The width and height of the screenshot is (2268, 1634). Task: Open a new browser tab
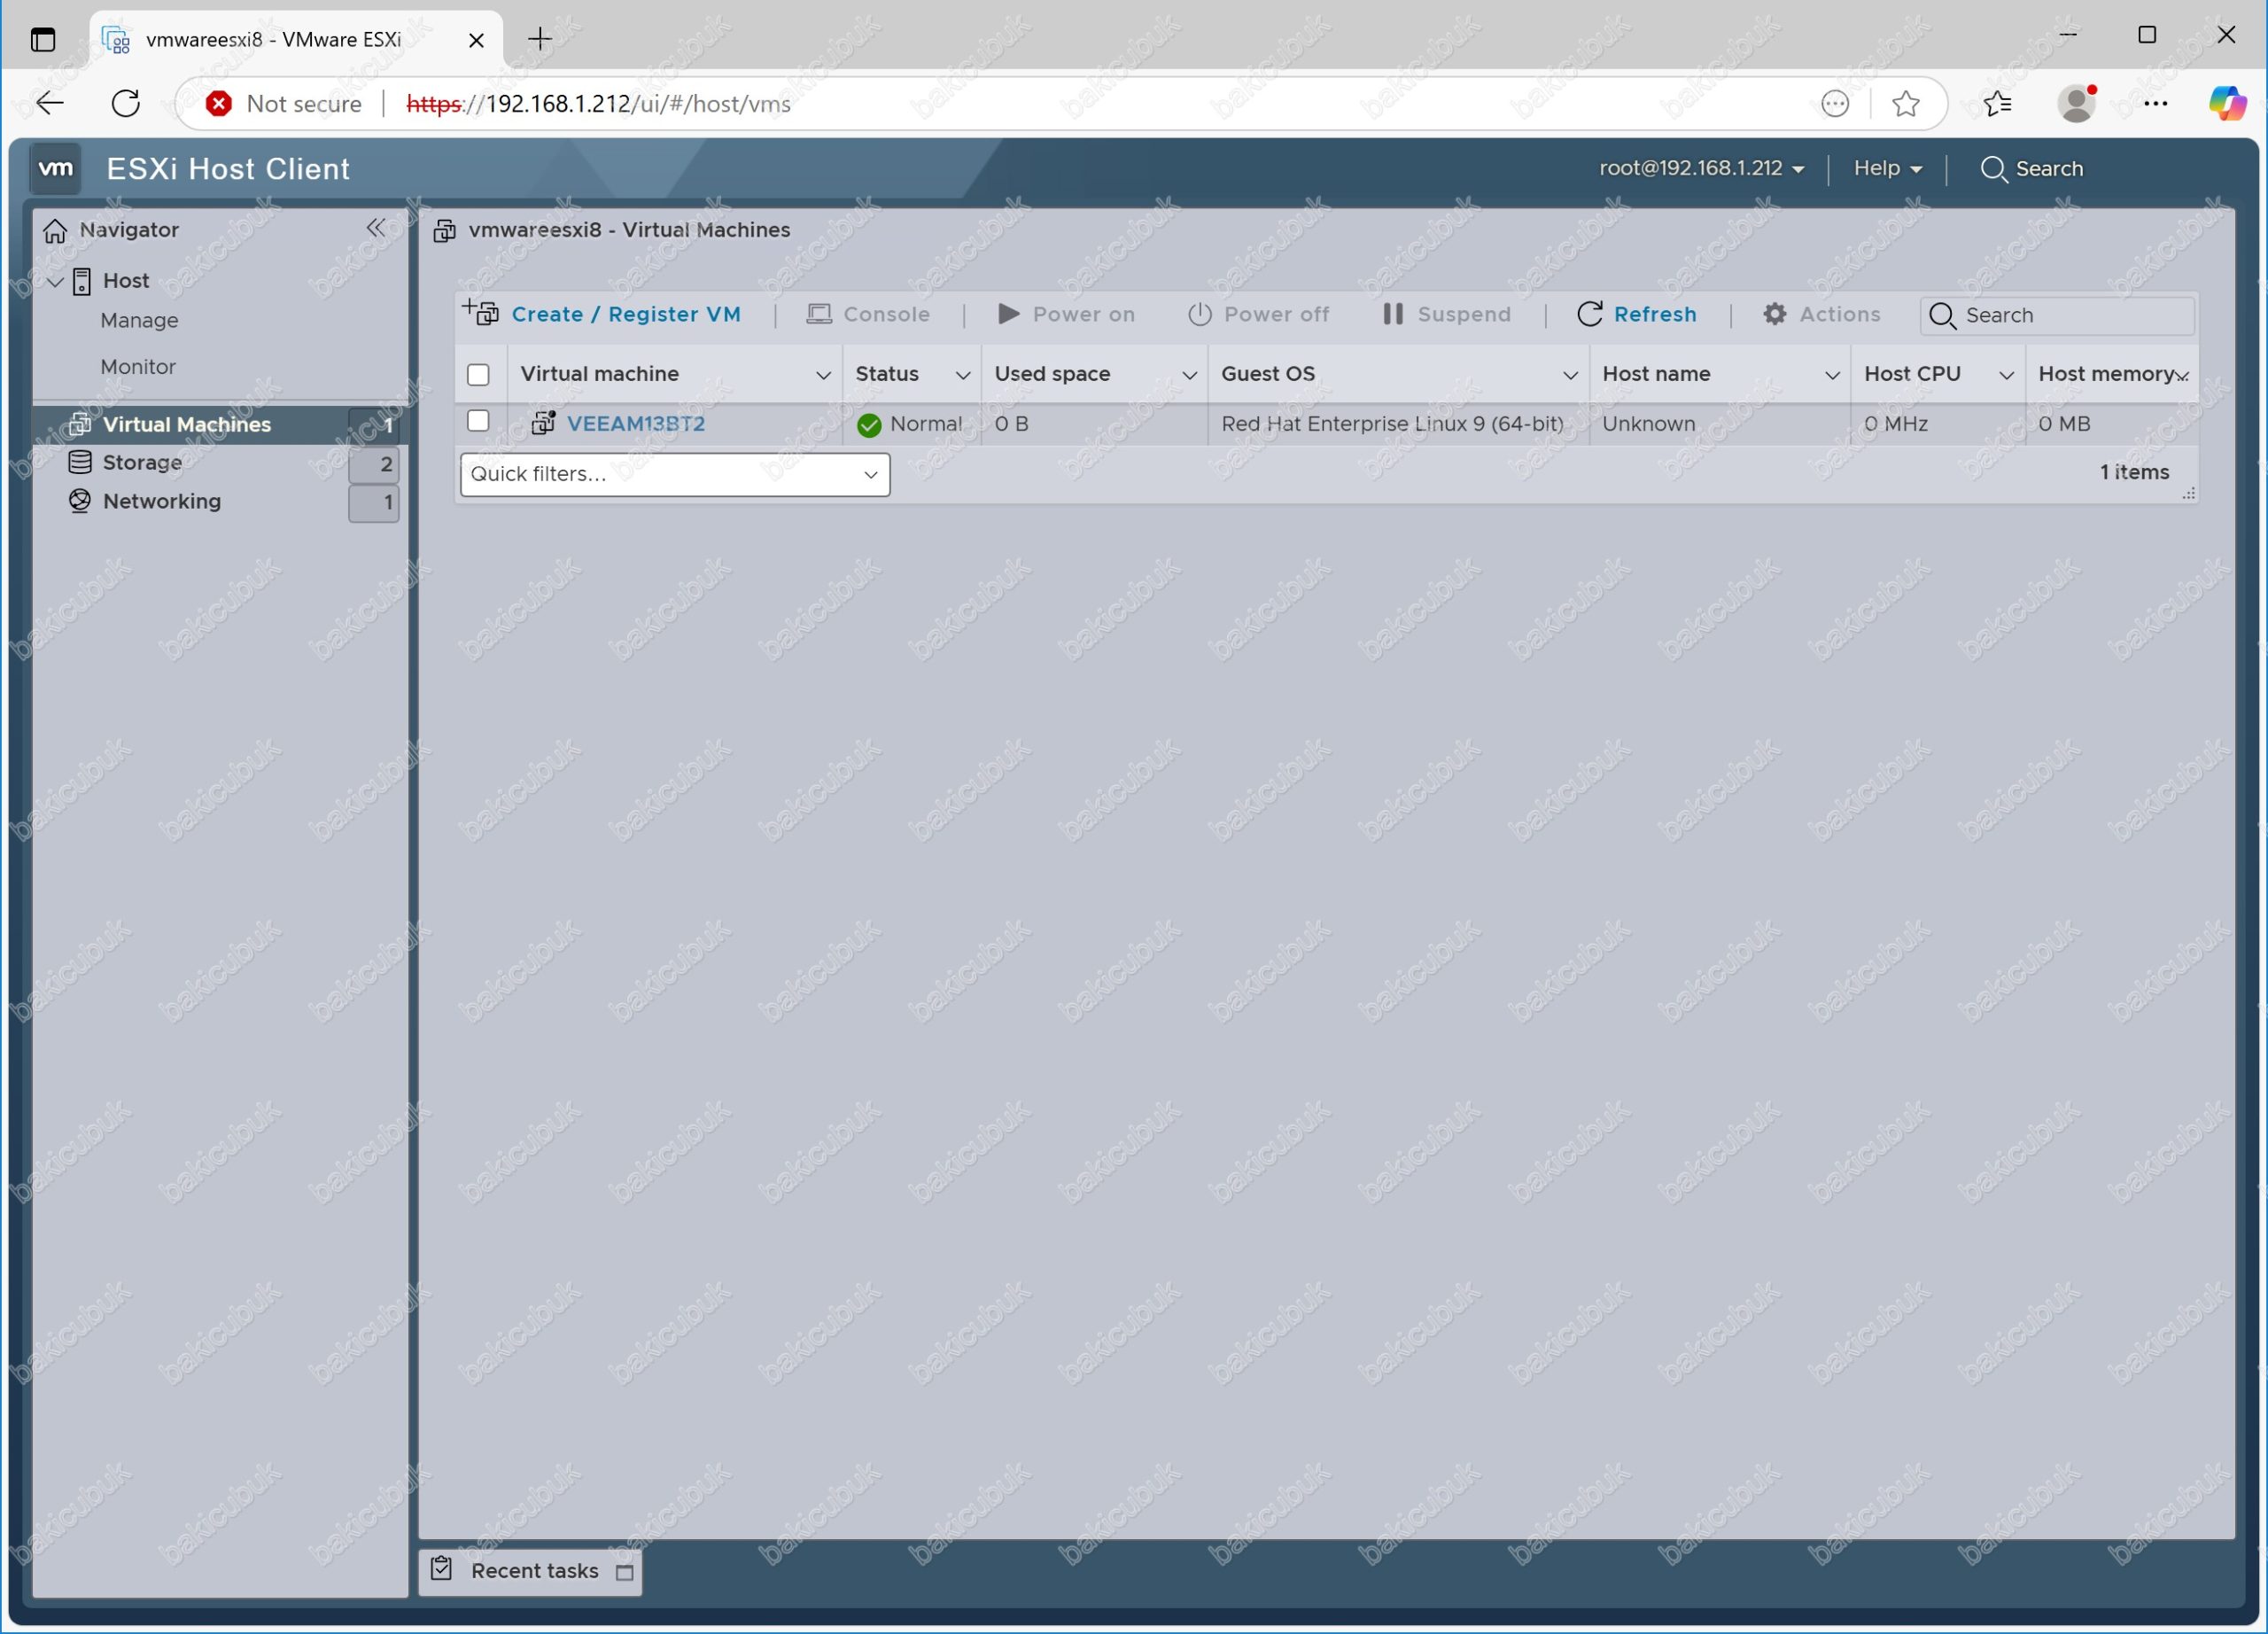[x=540, y=39]
